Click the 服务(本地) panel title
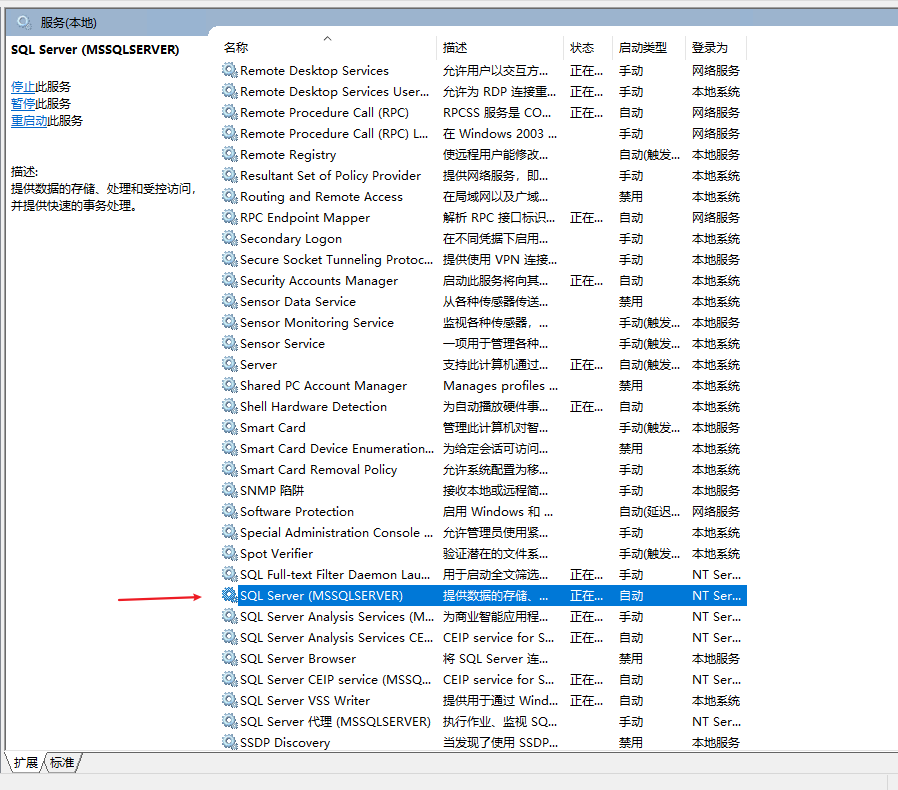Viewport: 898px width, 790px height. [x=69, y=23]
